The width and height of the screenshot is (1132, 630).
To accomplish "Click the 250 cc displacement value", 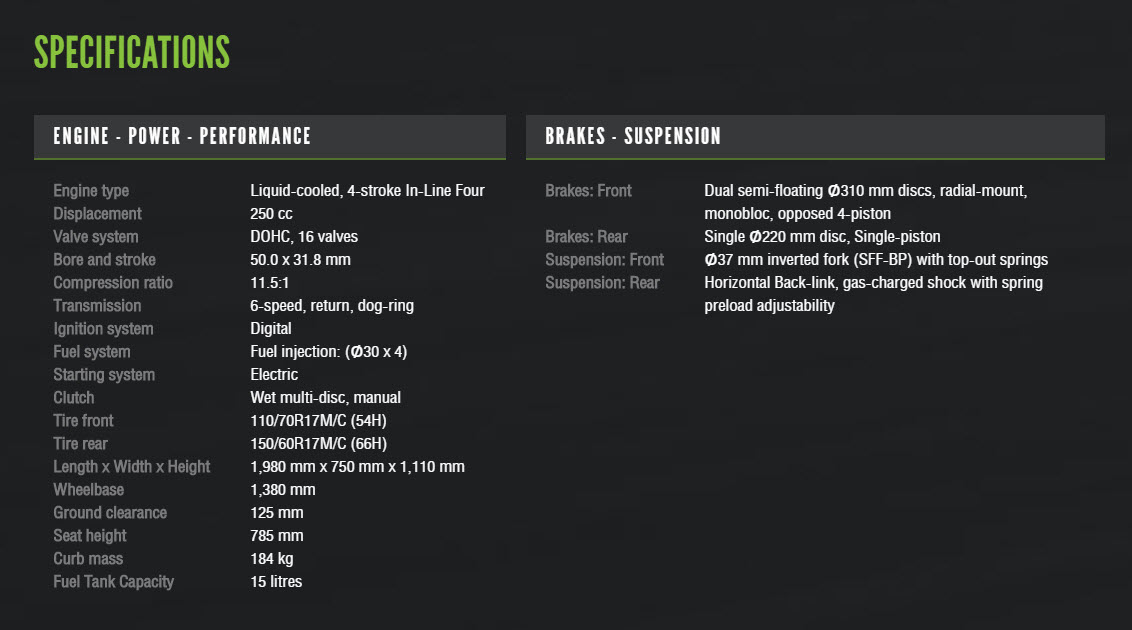I will click(x=271, y=214).
